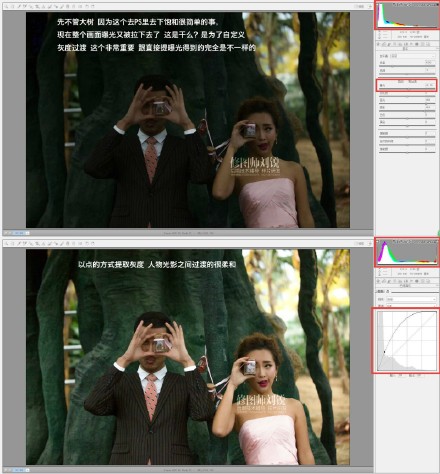The image size is (440, 474).
Task: Switch to the Point tab in the Tone Curve panel
Action: pos(388,291)
